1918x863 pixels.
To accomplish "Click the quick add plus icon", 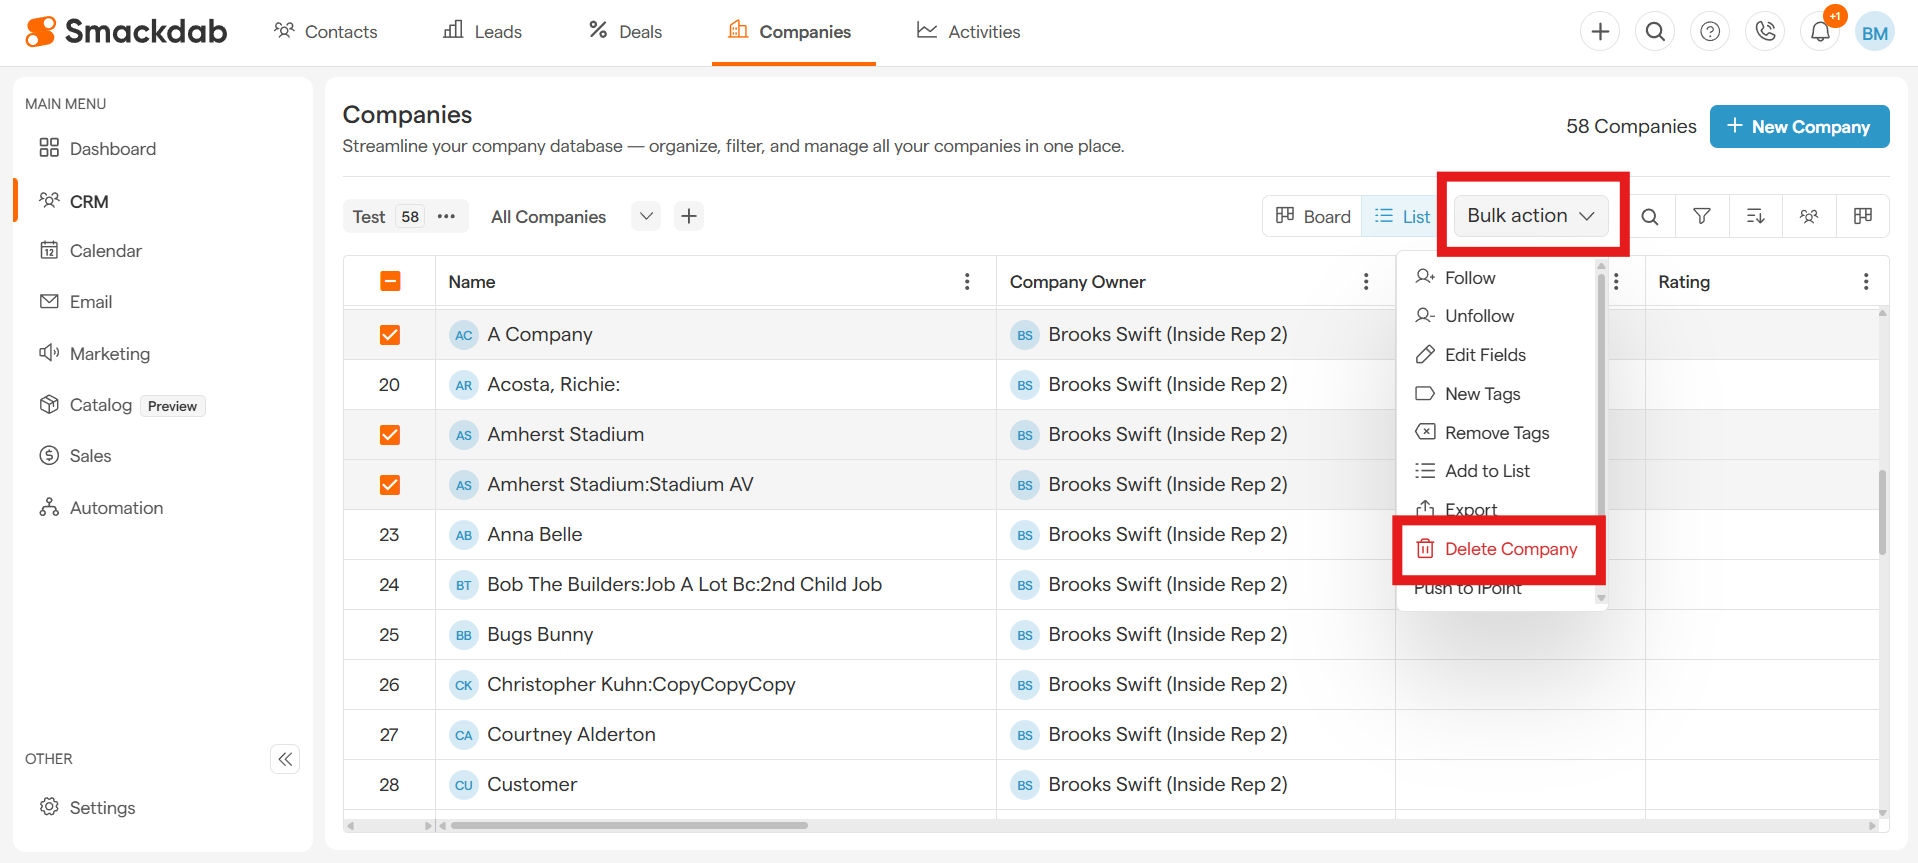I will coord(1600,32).
